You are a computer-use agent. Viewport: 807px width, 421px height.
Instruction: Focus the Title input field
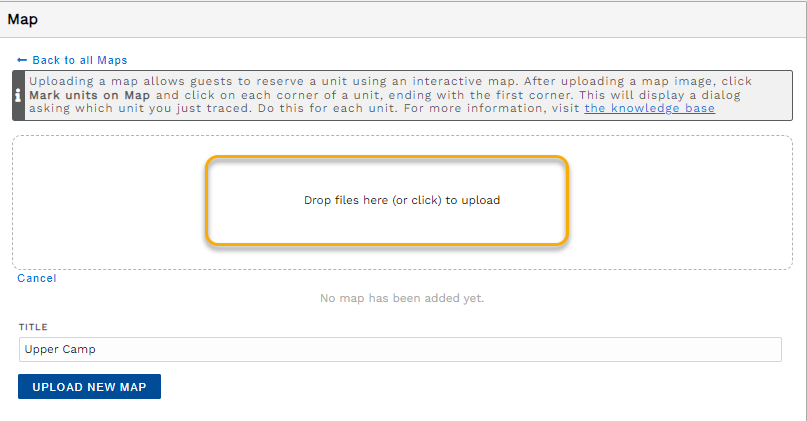(399, 349)
